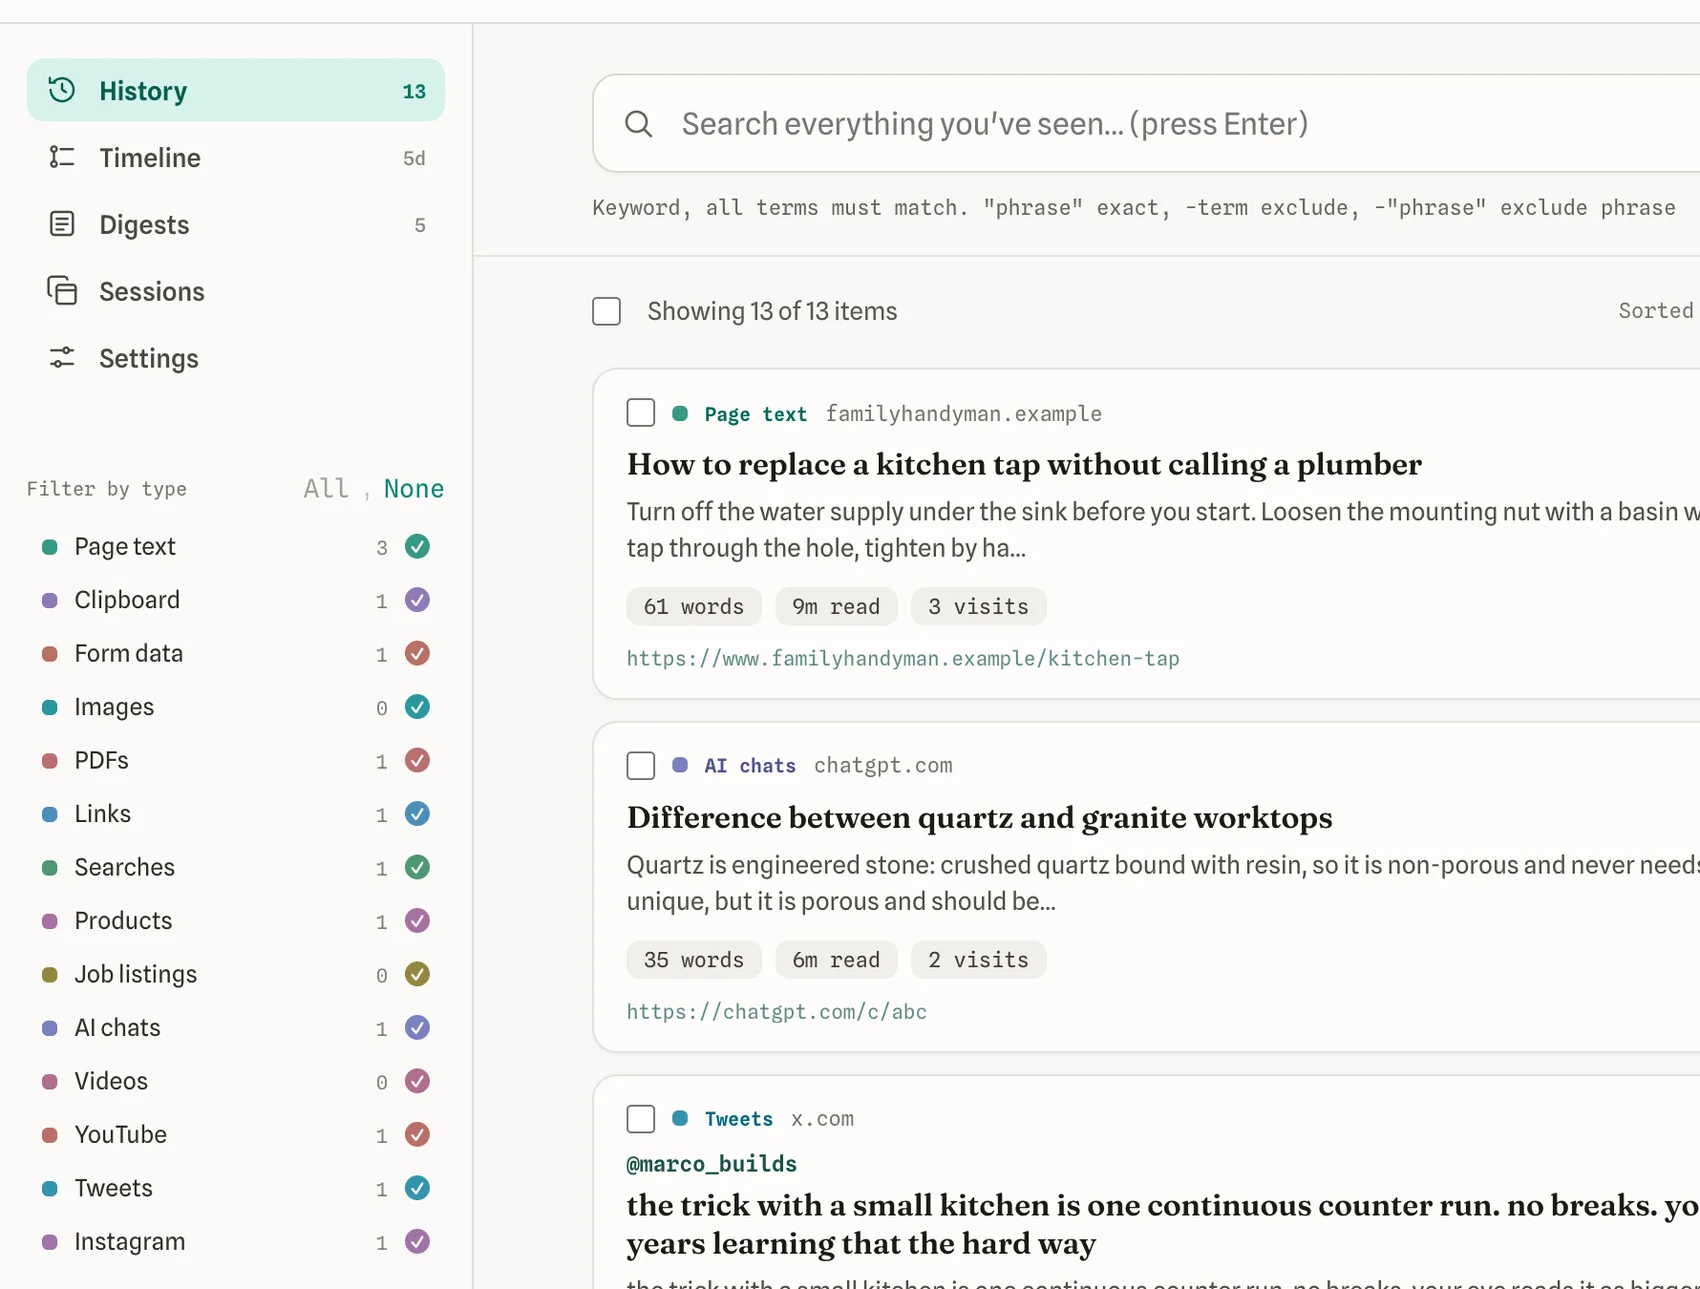Check the marco_builds tweet checkbox
The width and height of the screenshot is (1700, 1289).
click(x=641, y=1118)
